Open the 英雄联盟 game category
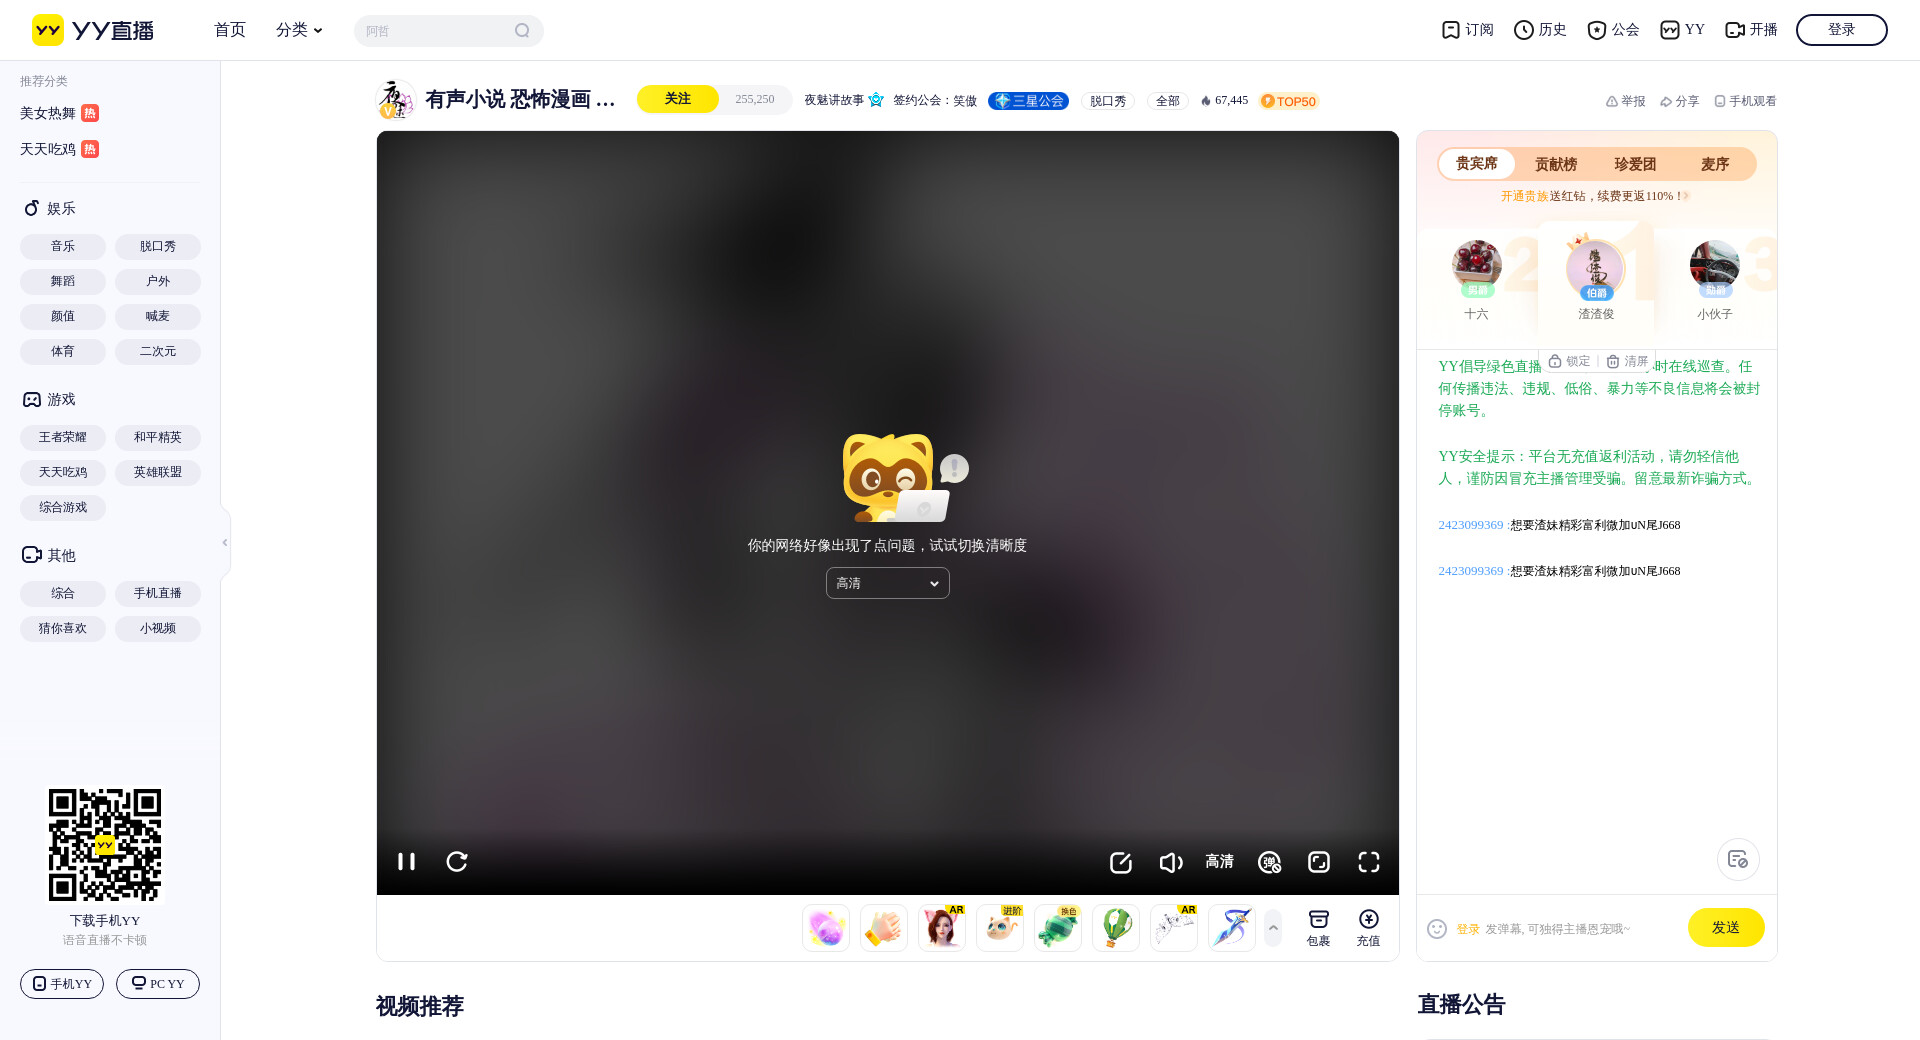 [x=158, y=472]
